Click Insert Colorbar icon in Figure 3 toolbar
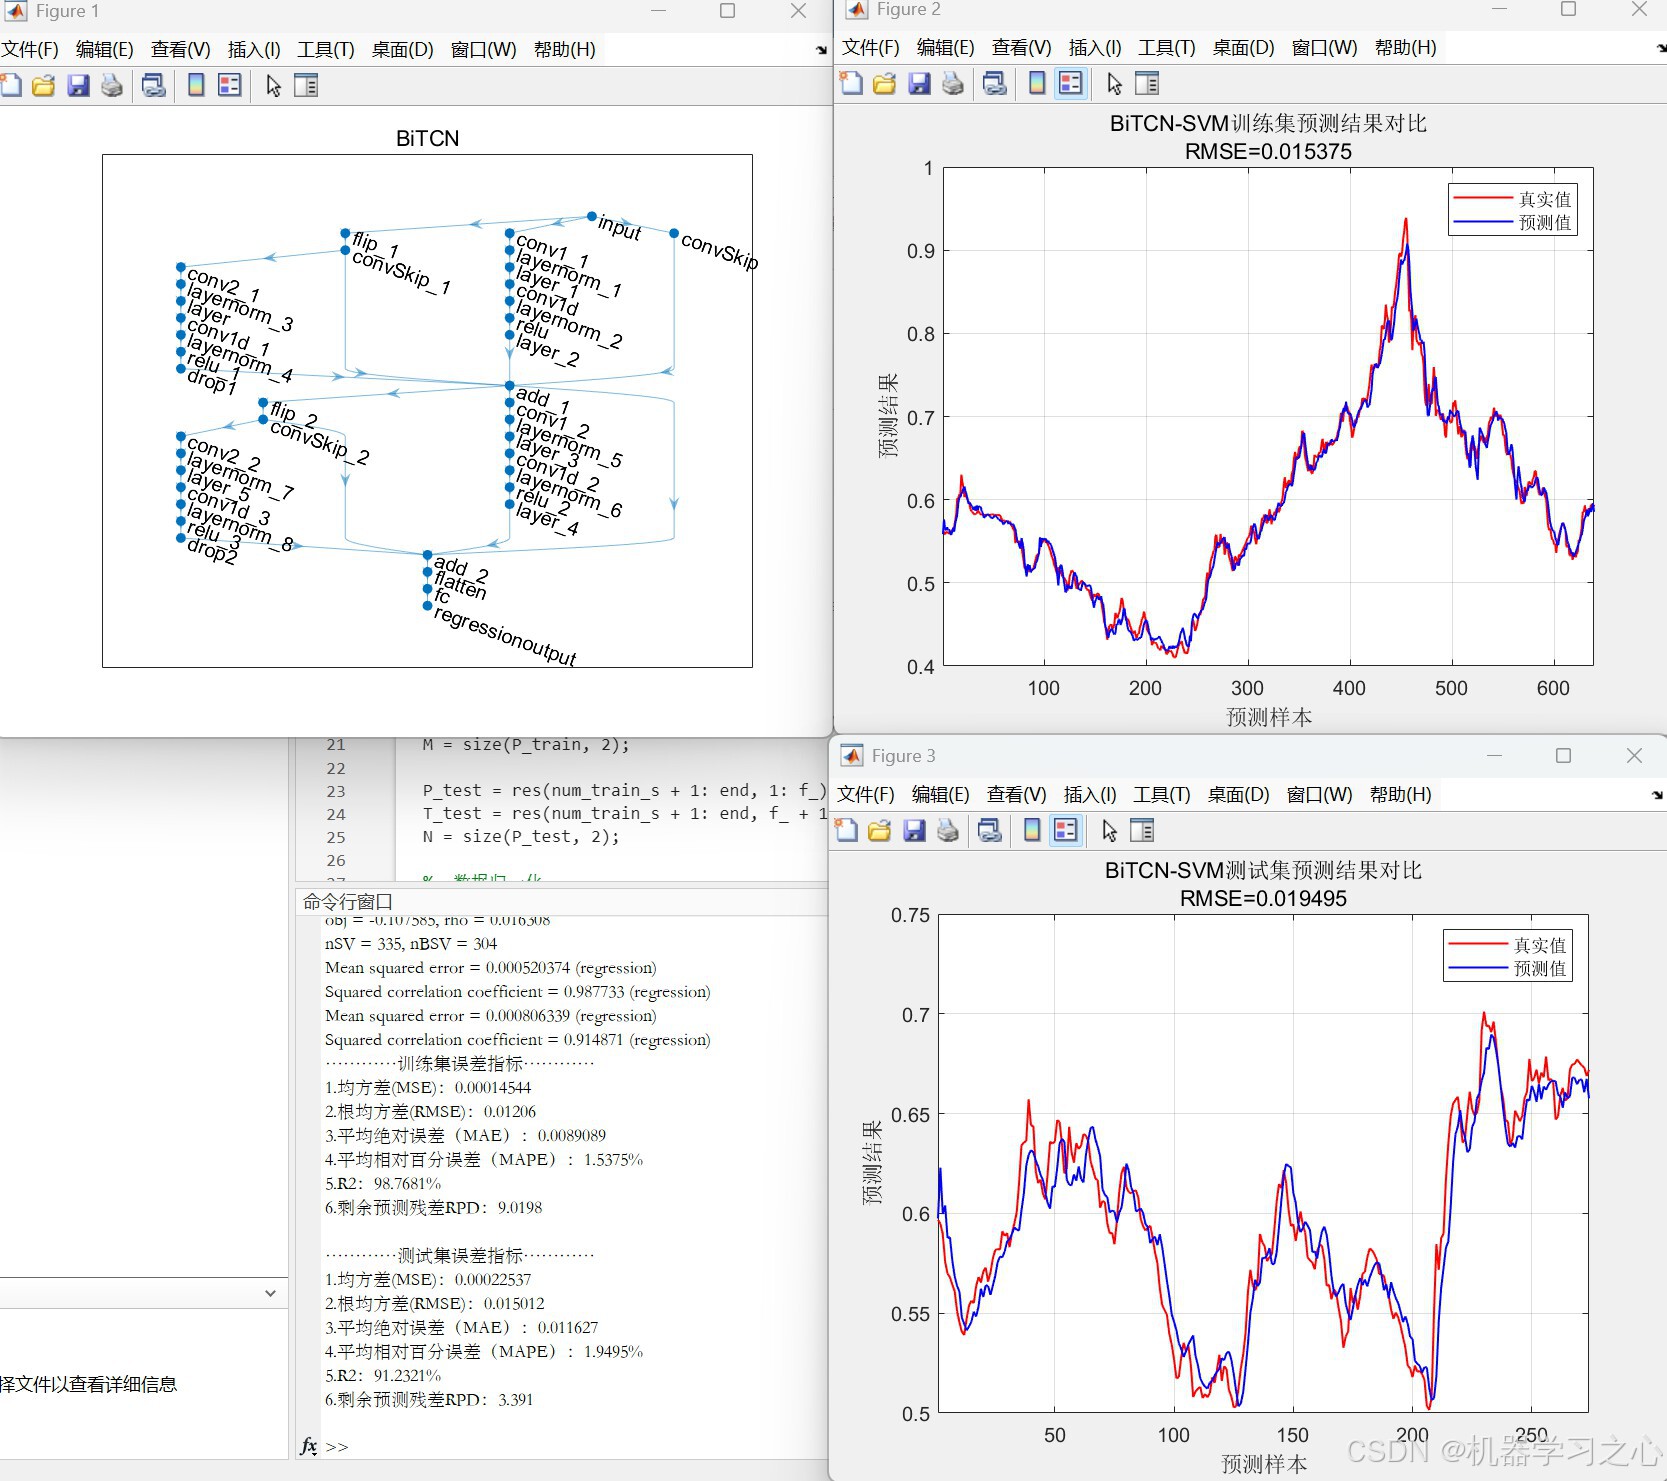 coord(1032,831)
